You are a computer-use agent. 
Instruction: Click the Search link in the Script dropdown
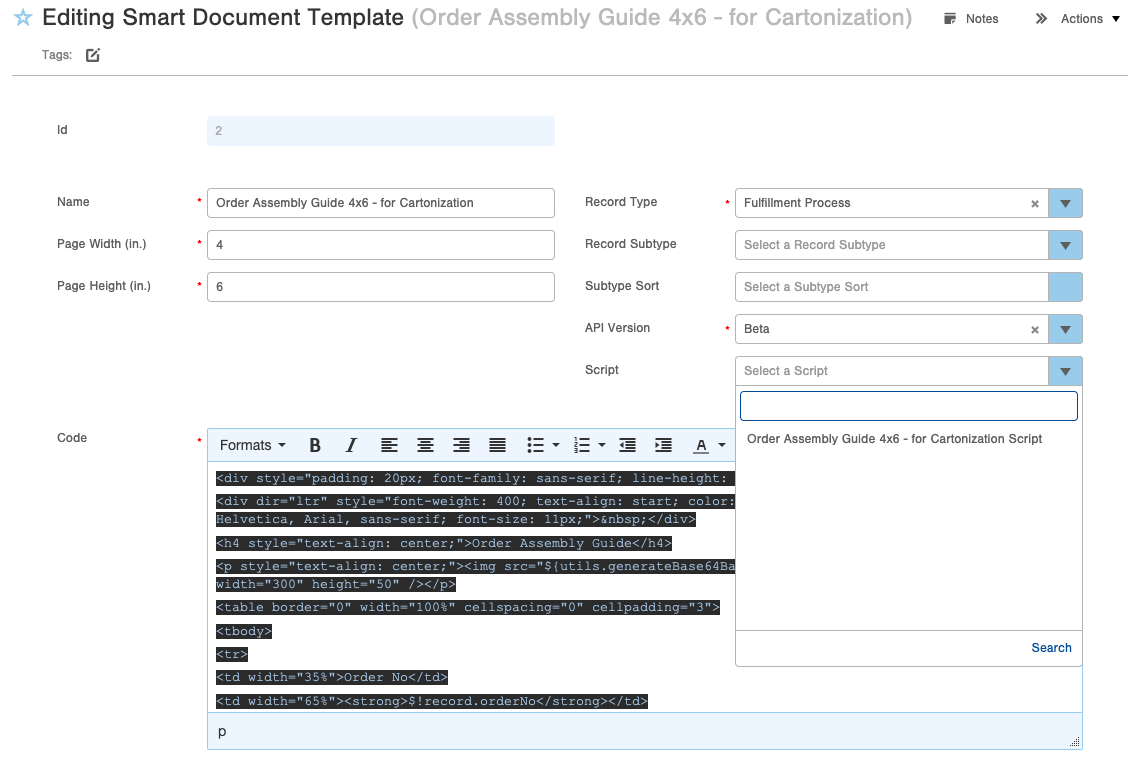coord(1051,647)
